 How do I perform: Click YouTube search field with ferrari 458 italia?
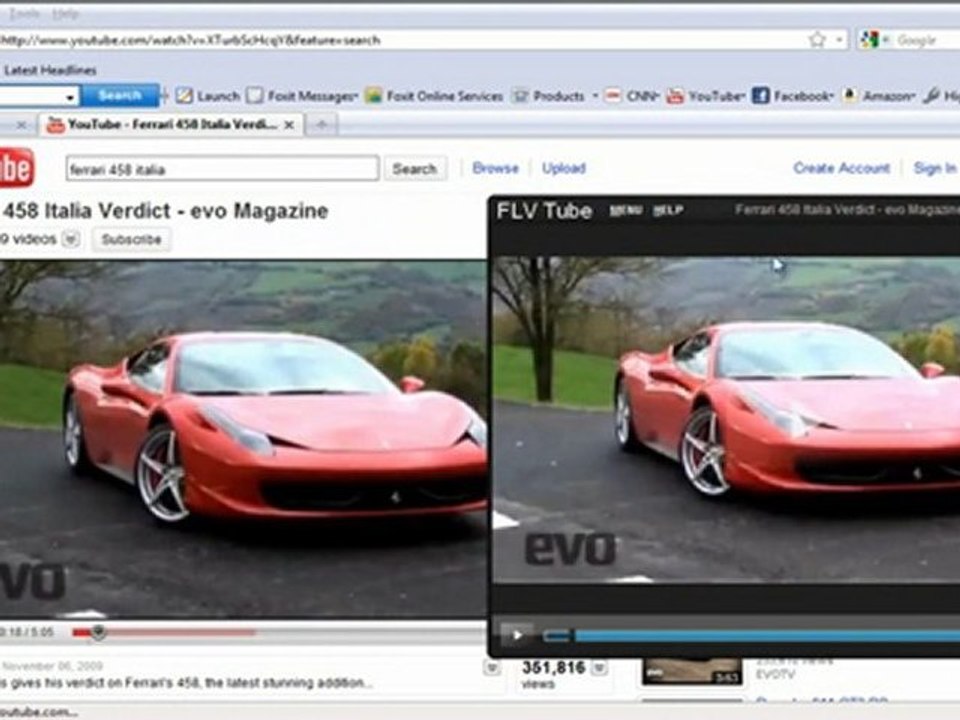[222, 168]
